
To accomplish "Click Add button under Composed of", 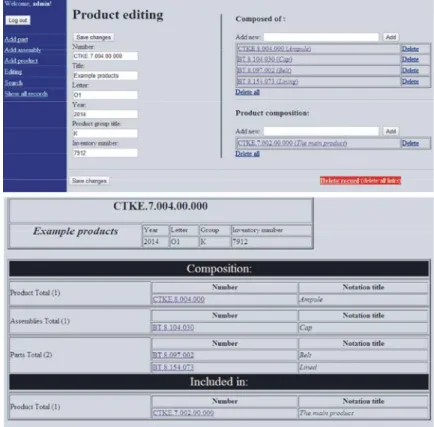I will [391, 37].
